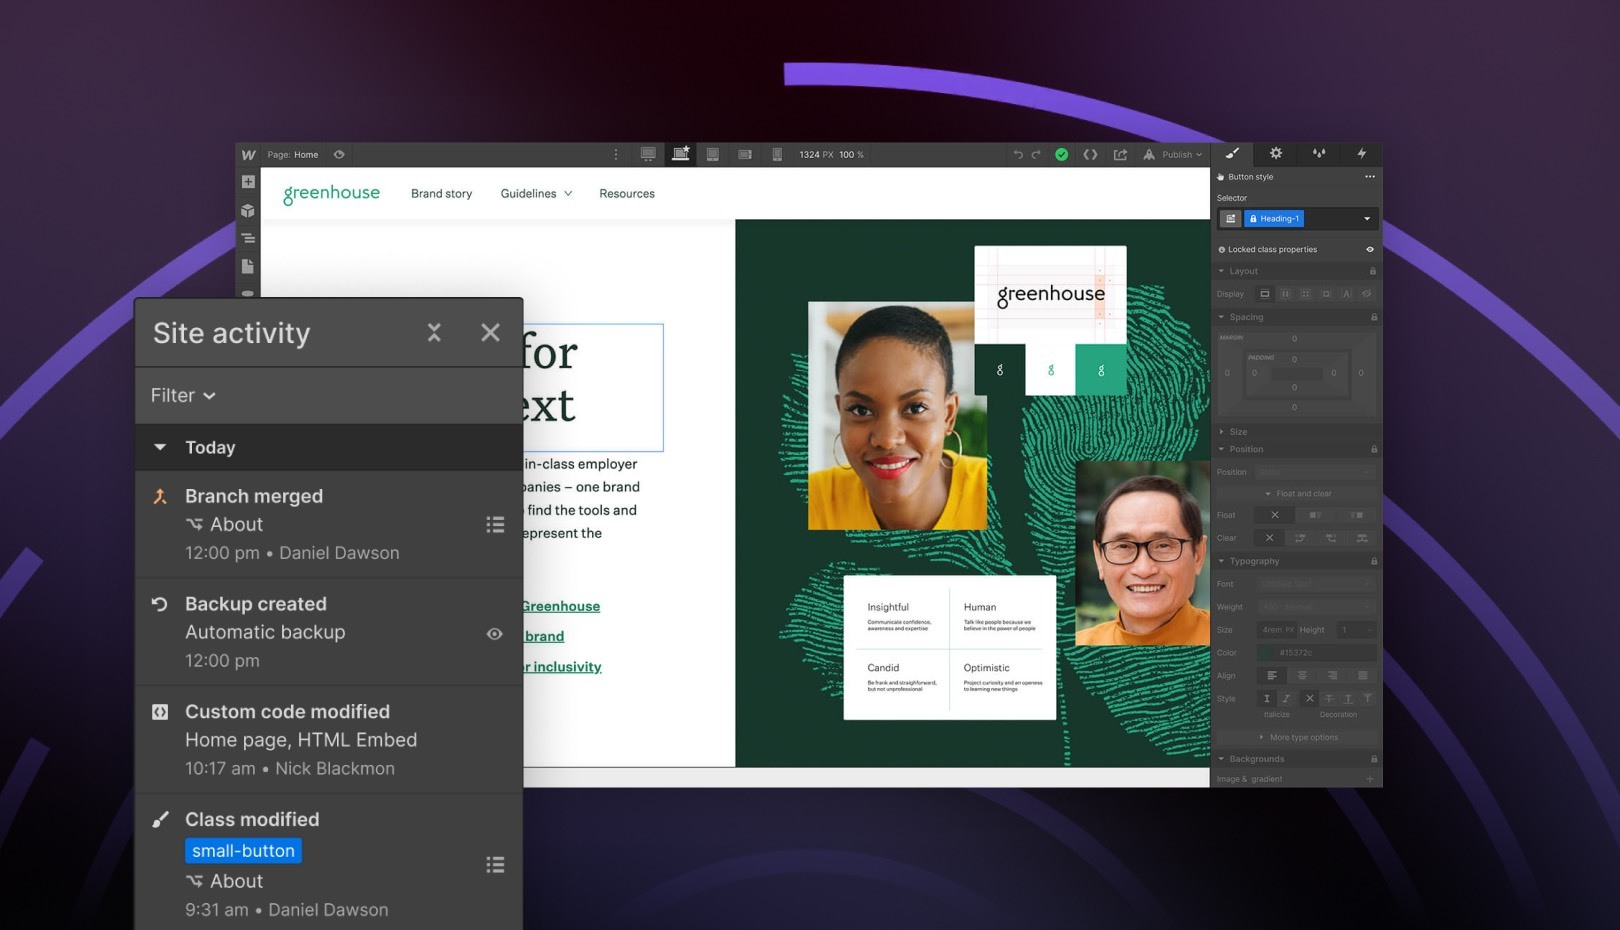
Task: Open Button style more options
Action: pos(1370,177)
